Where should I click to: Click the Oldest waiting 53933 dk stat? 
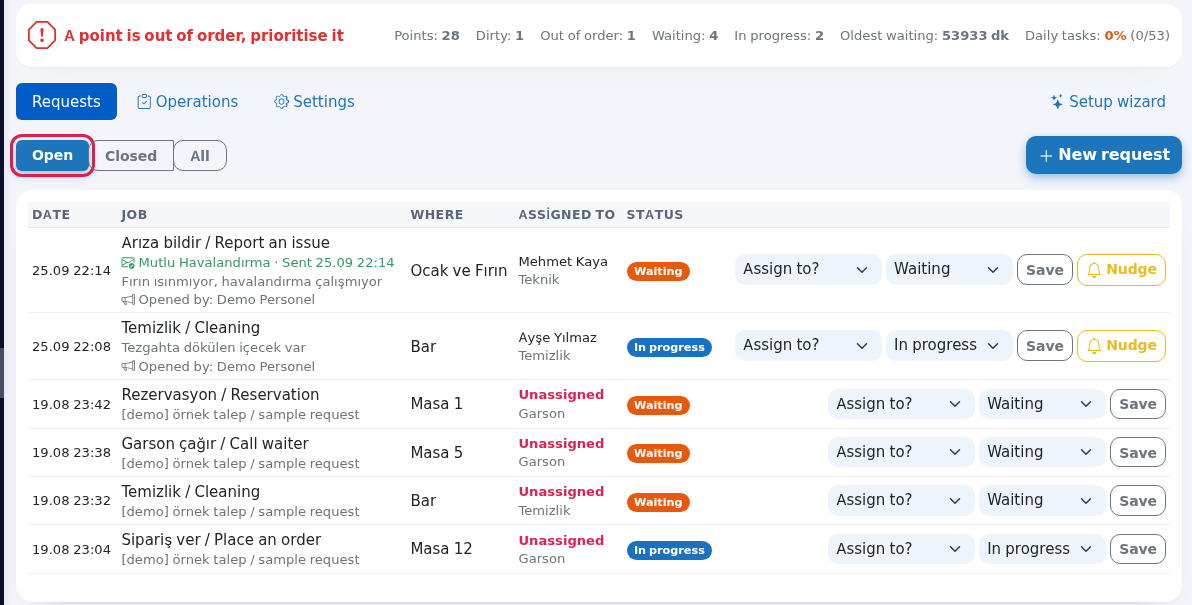tap(924, 36)
